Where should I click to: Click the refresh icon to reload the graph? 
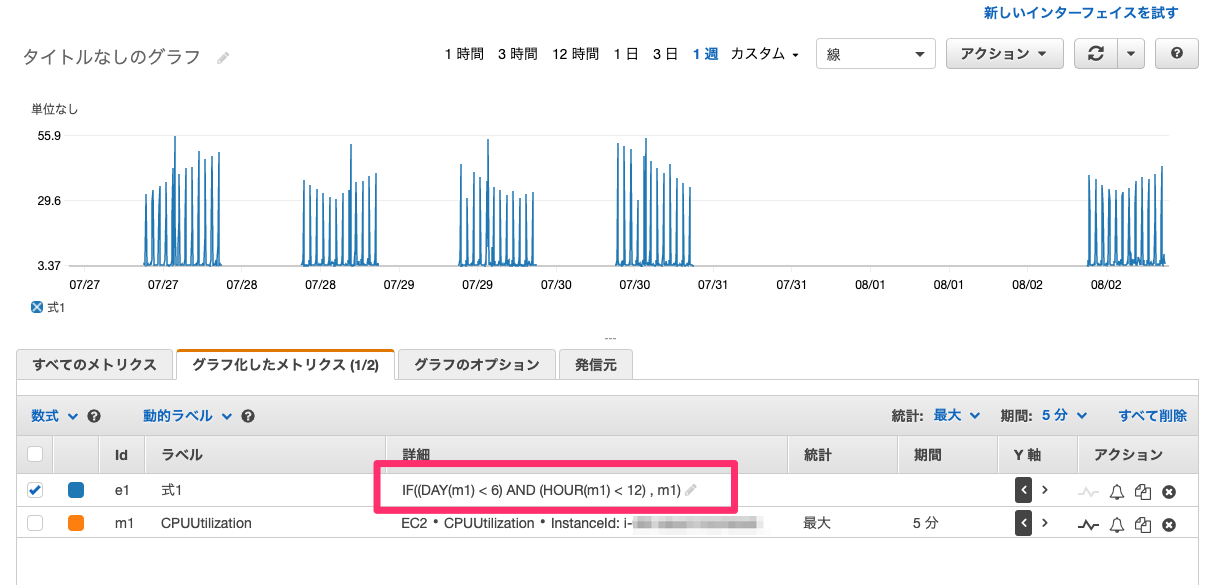tap(1098, 53)
